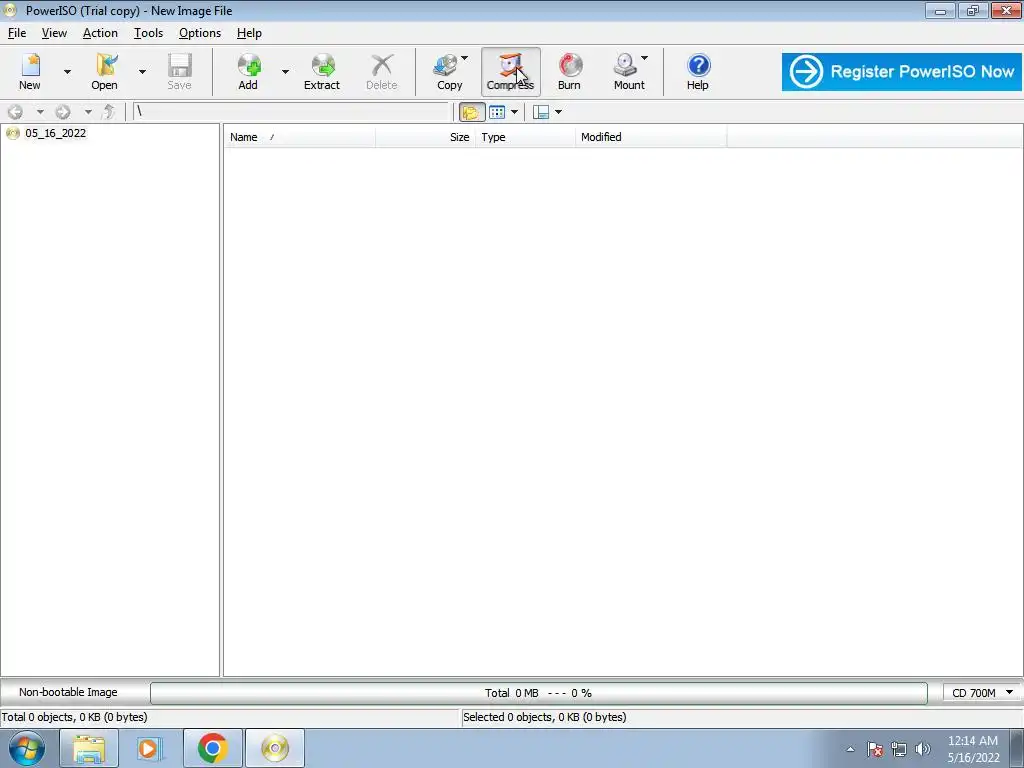Open the View menu
1024x768 pixels.
pos(54,33)
